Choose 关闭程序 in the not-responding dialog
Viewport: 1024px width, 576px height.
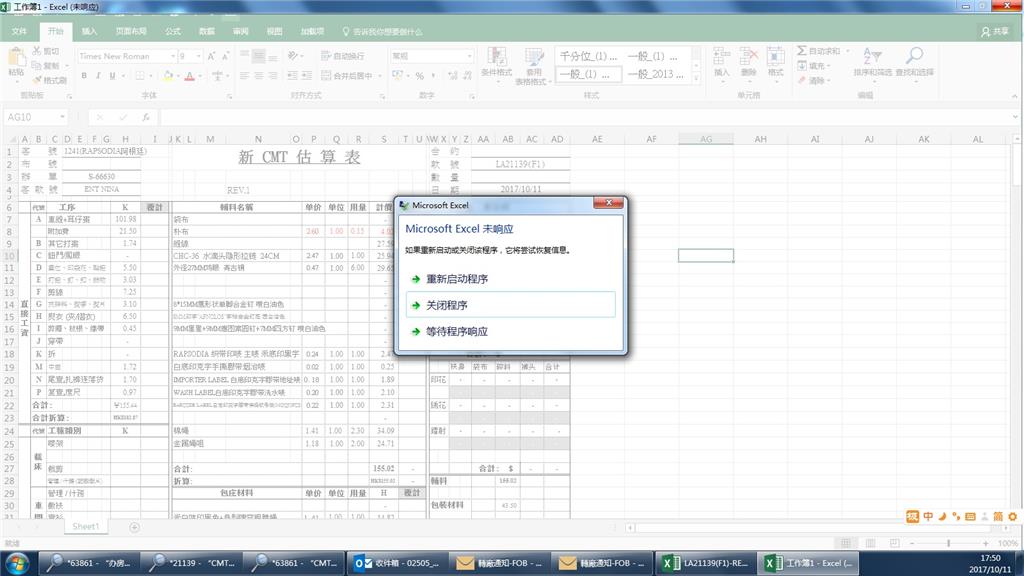(510, 305)
